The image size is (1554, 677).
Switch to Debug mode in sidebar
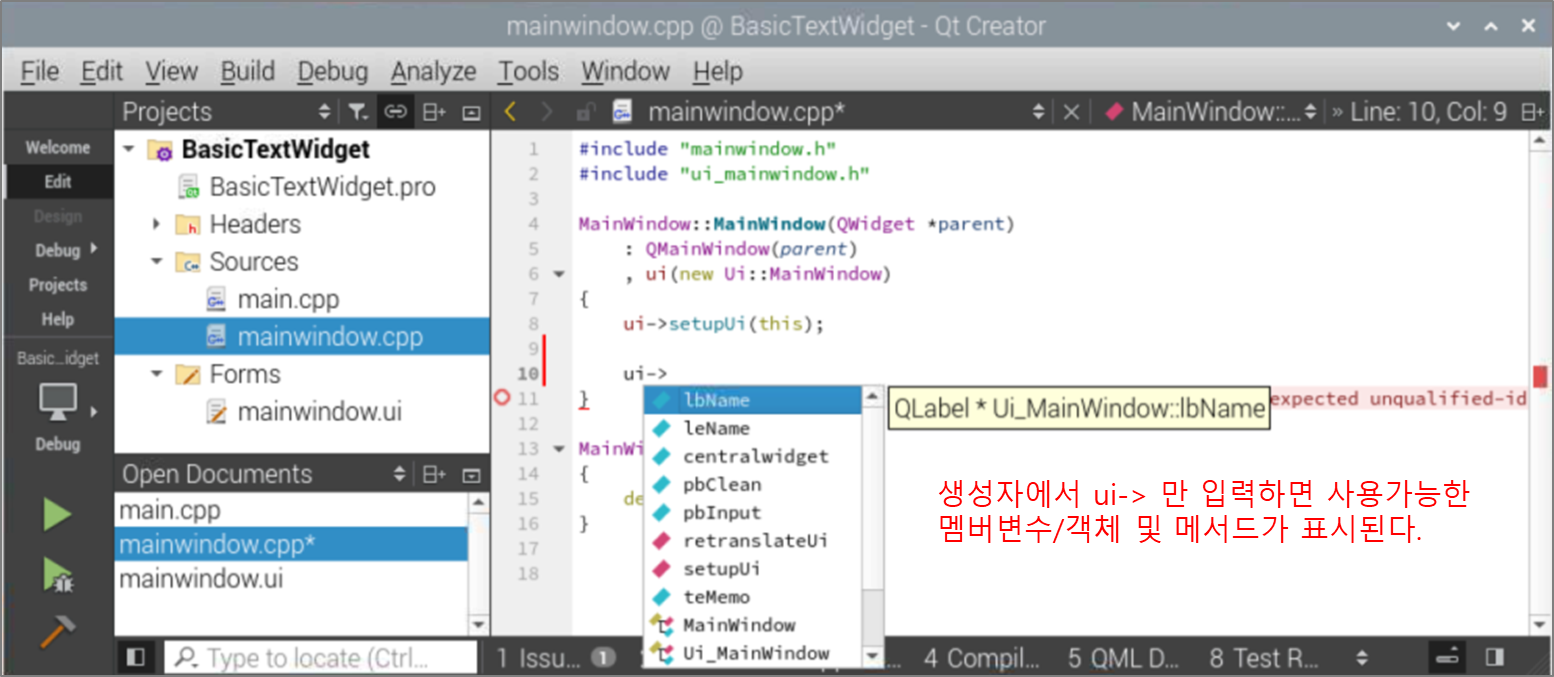(x=57, y=250)
